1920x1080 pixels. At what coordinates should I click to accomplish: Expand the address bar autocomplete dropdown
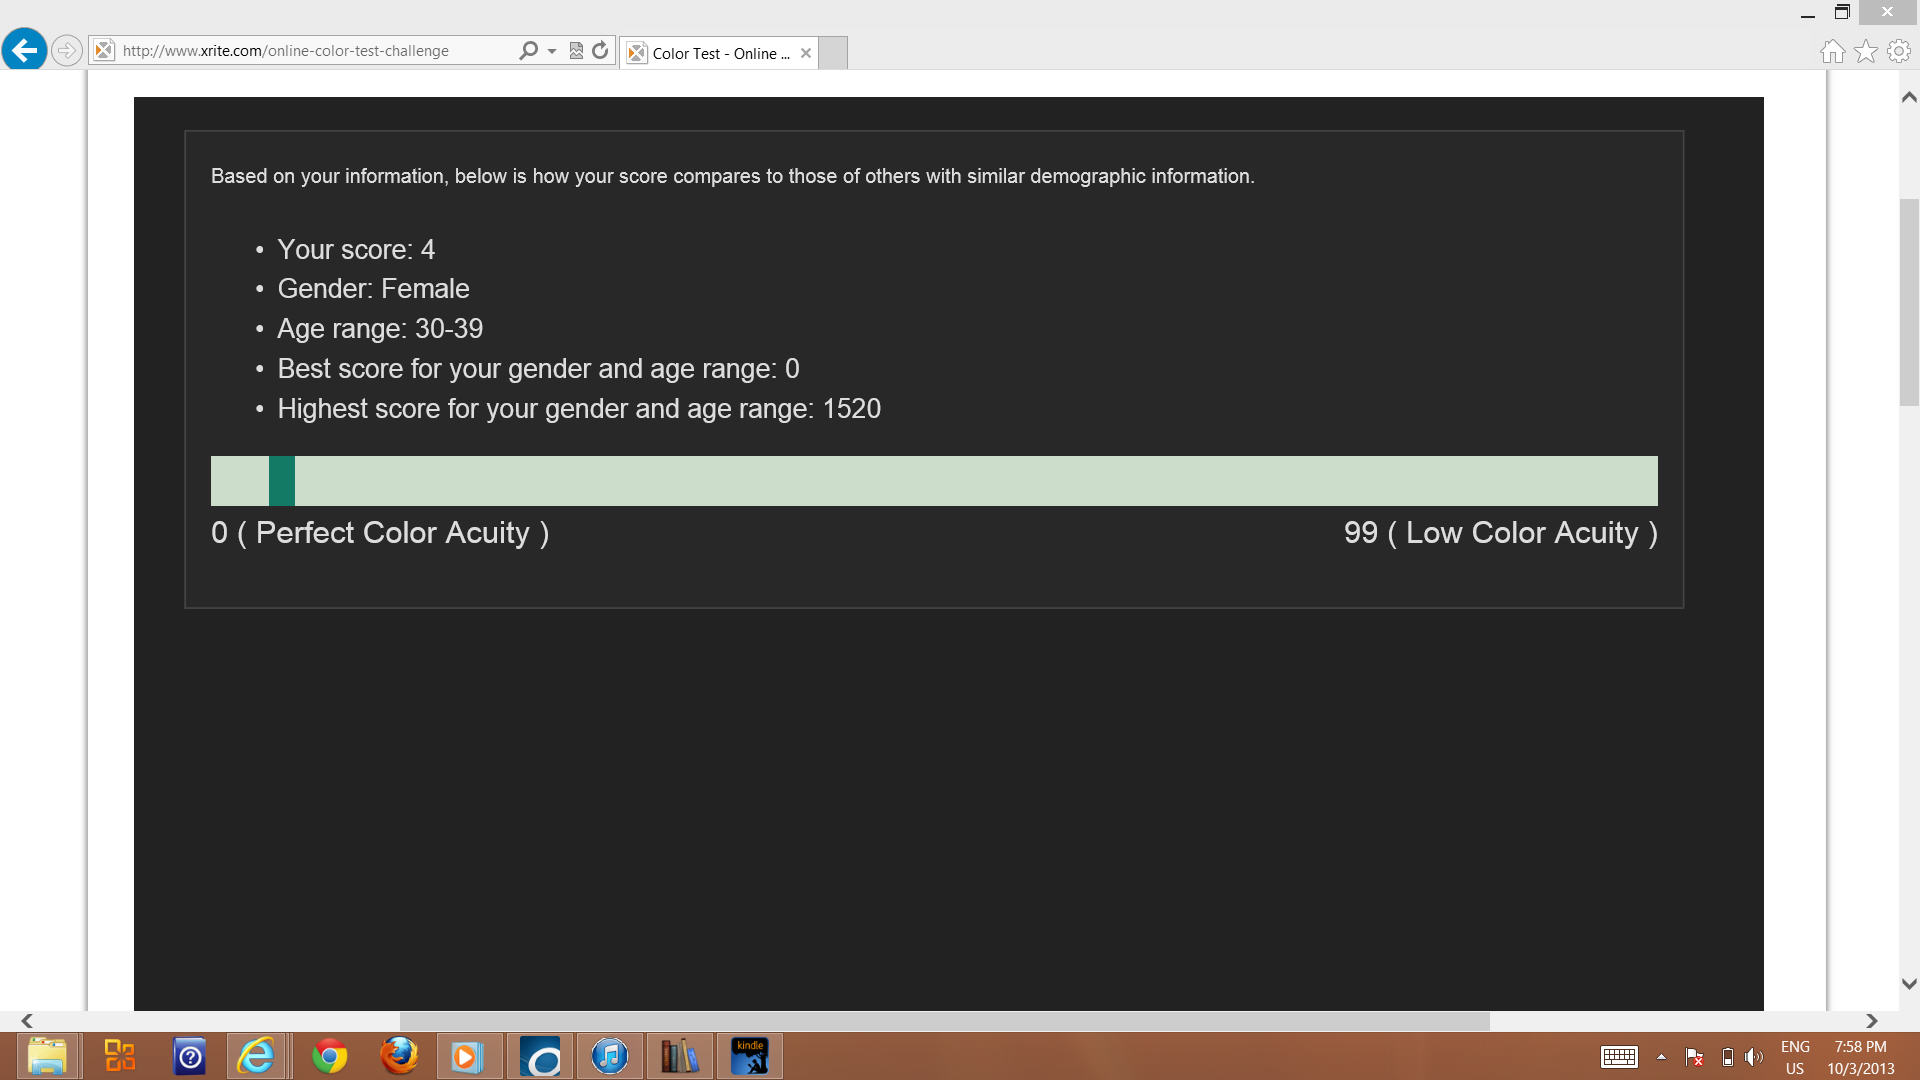[x=552, y=51]
